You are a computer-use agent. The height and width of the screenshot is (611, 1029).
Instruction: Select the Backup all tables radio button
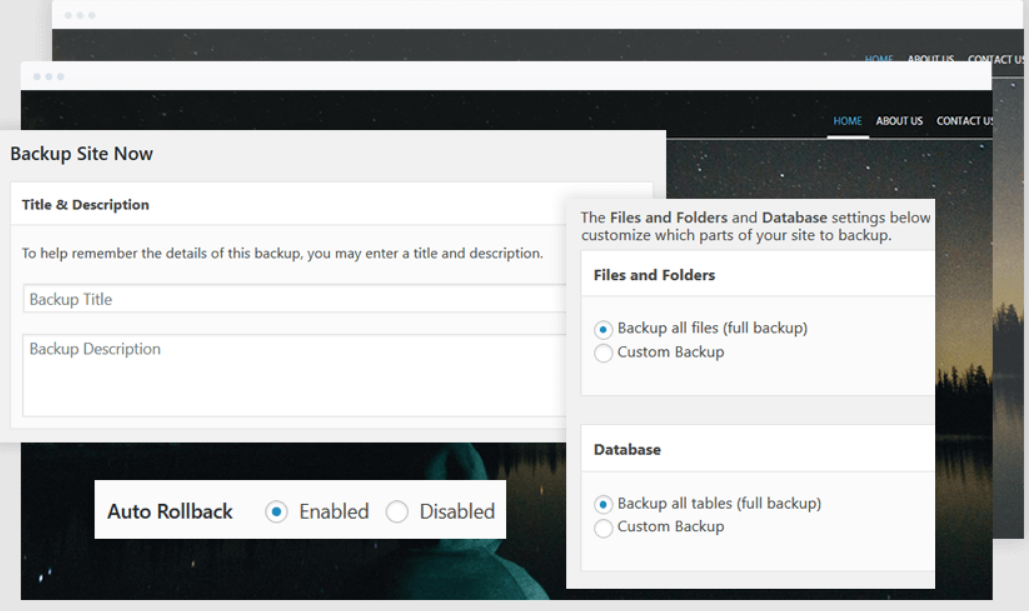(603, 504)
